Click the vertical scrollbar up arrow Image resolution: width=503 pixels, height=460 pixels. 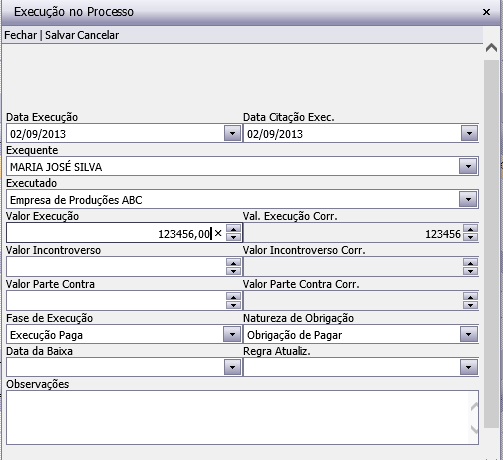click(x=491, y=48)
